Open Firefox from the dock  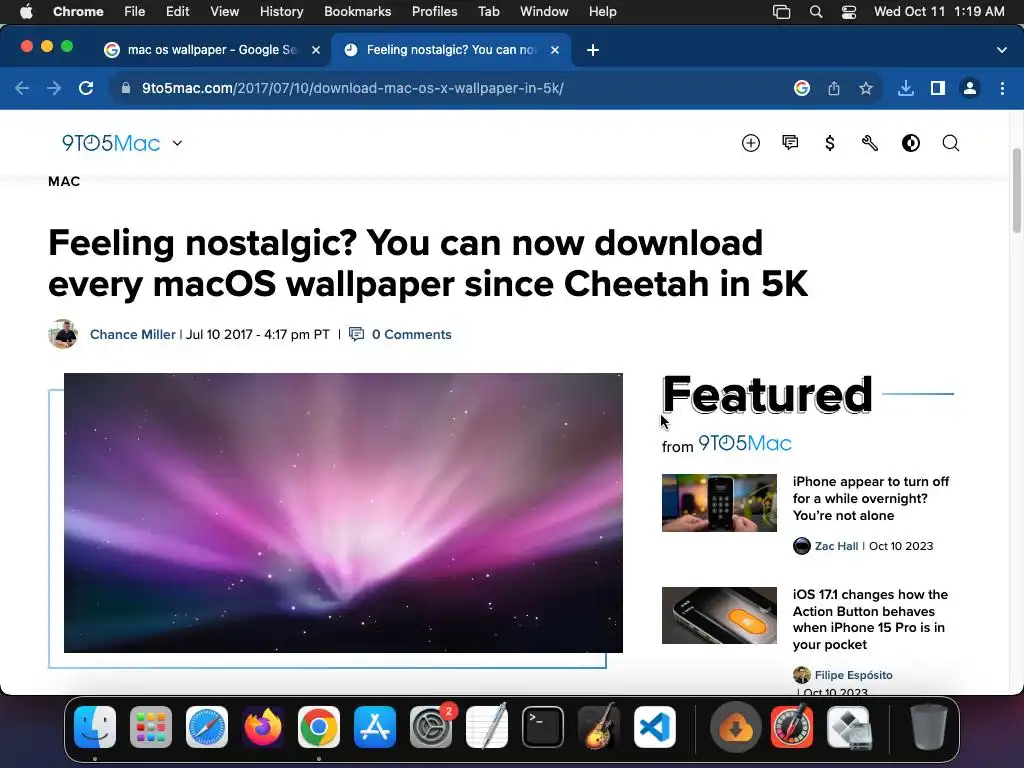263,727
